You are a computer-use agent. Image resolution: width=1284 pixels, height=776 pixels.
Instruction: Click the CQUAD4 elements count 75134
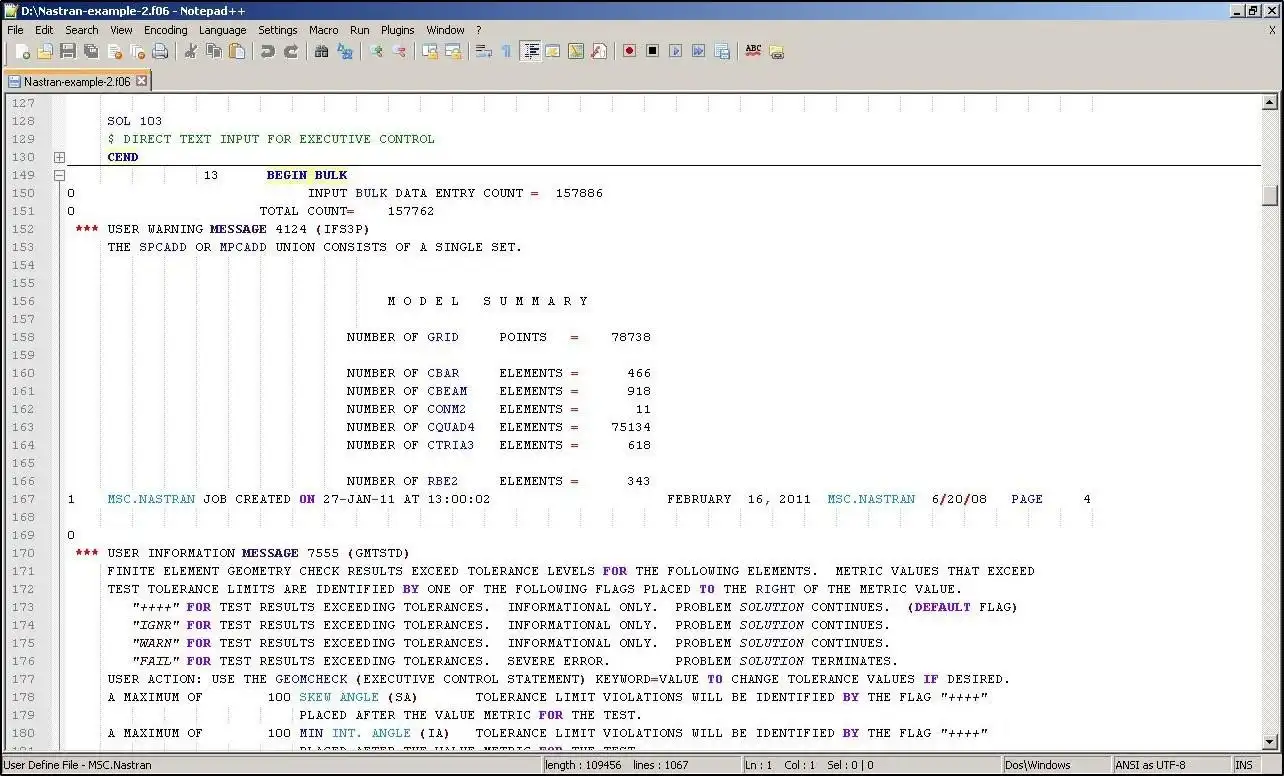point(631,427)
